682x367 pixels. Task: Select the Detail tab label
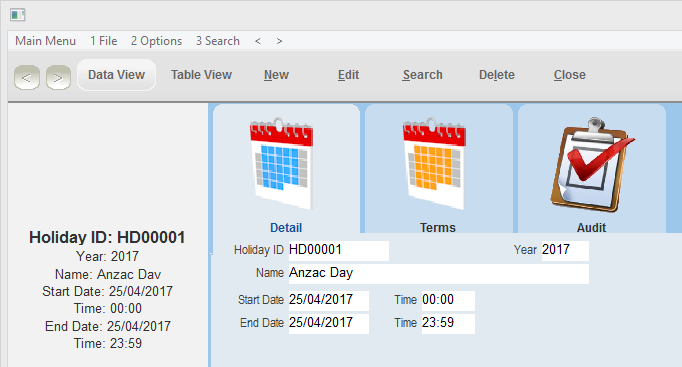click(x=286, y=227)
